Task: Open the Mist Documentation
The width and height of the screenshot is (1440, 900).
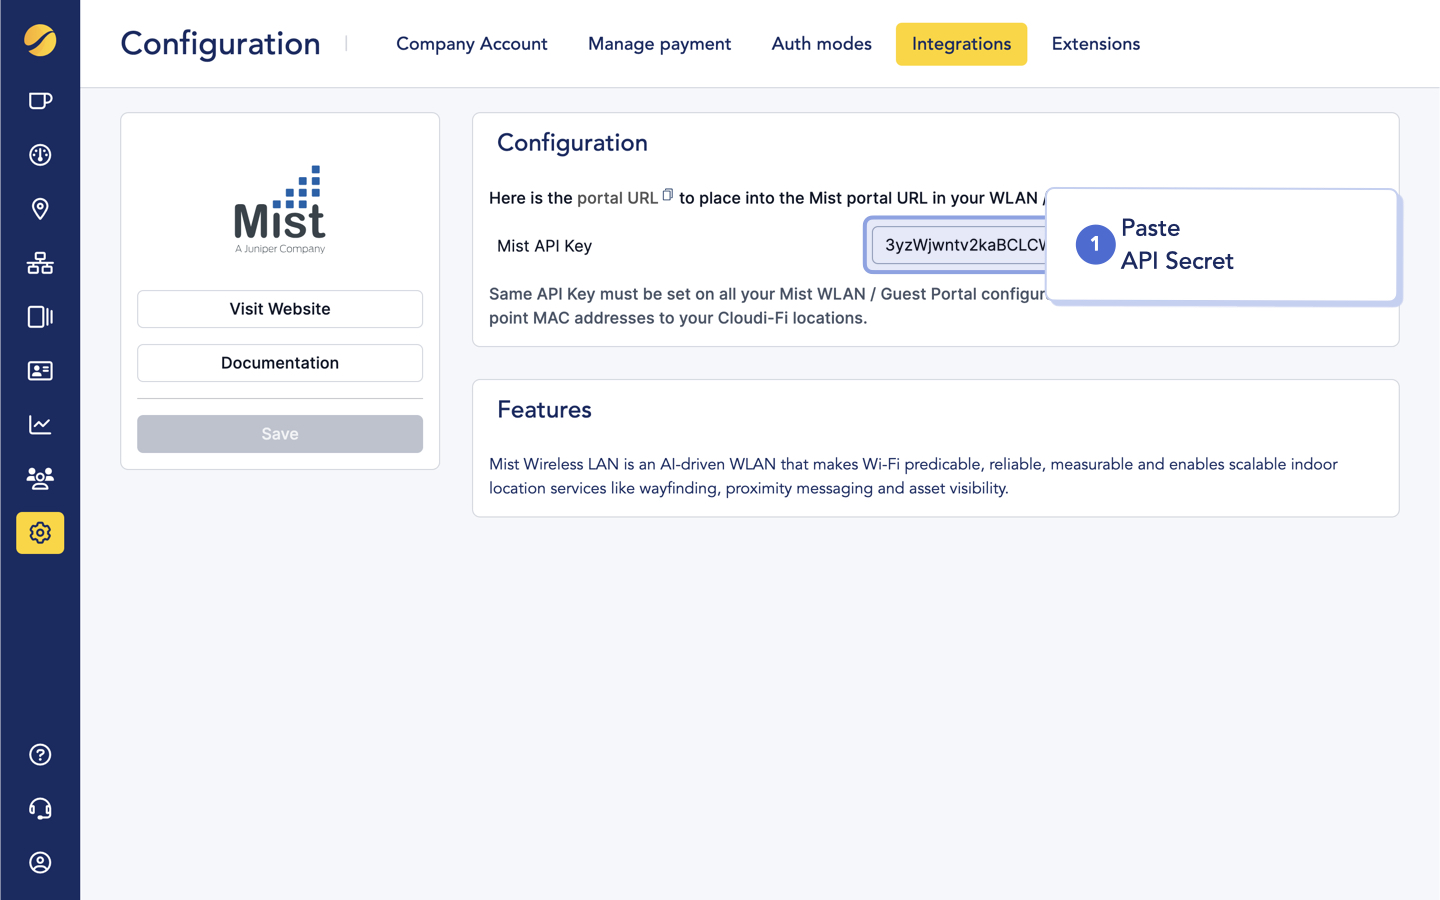Action: (x=279, y=362)
